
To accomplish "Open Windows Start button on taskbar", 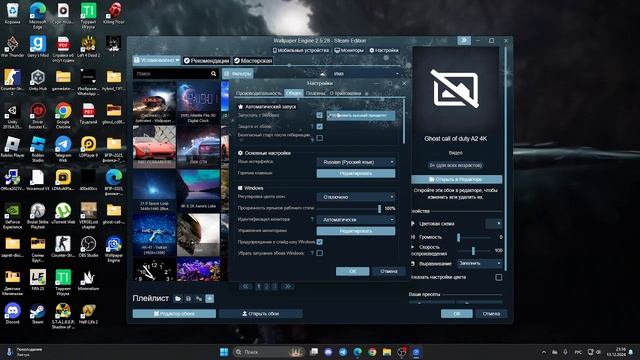I will tap(224, 352).
